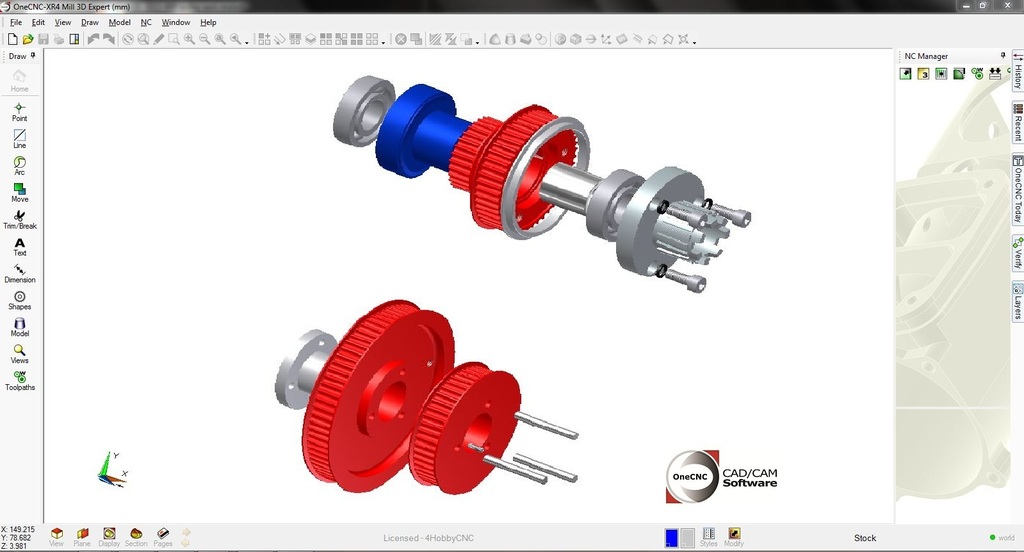Click the Home button in Draw panel
The image size is (1024, 552).
click(x=19, y=81)
